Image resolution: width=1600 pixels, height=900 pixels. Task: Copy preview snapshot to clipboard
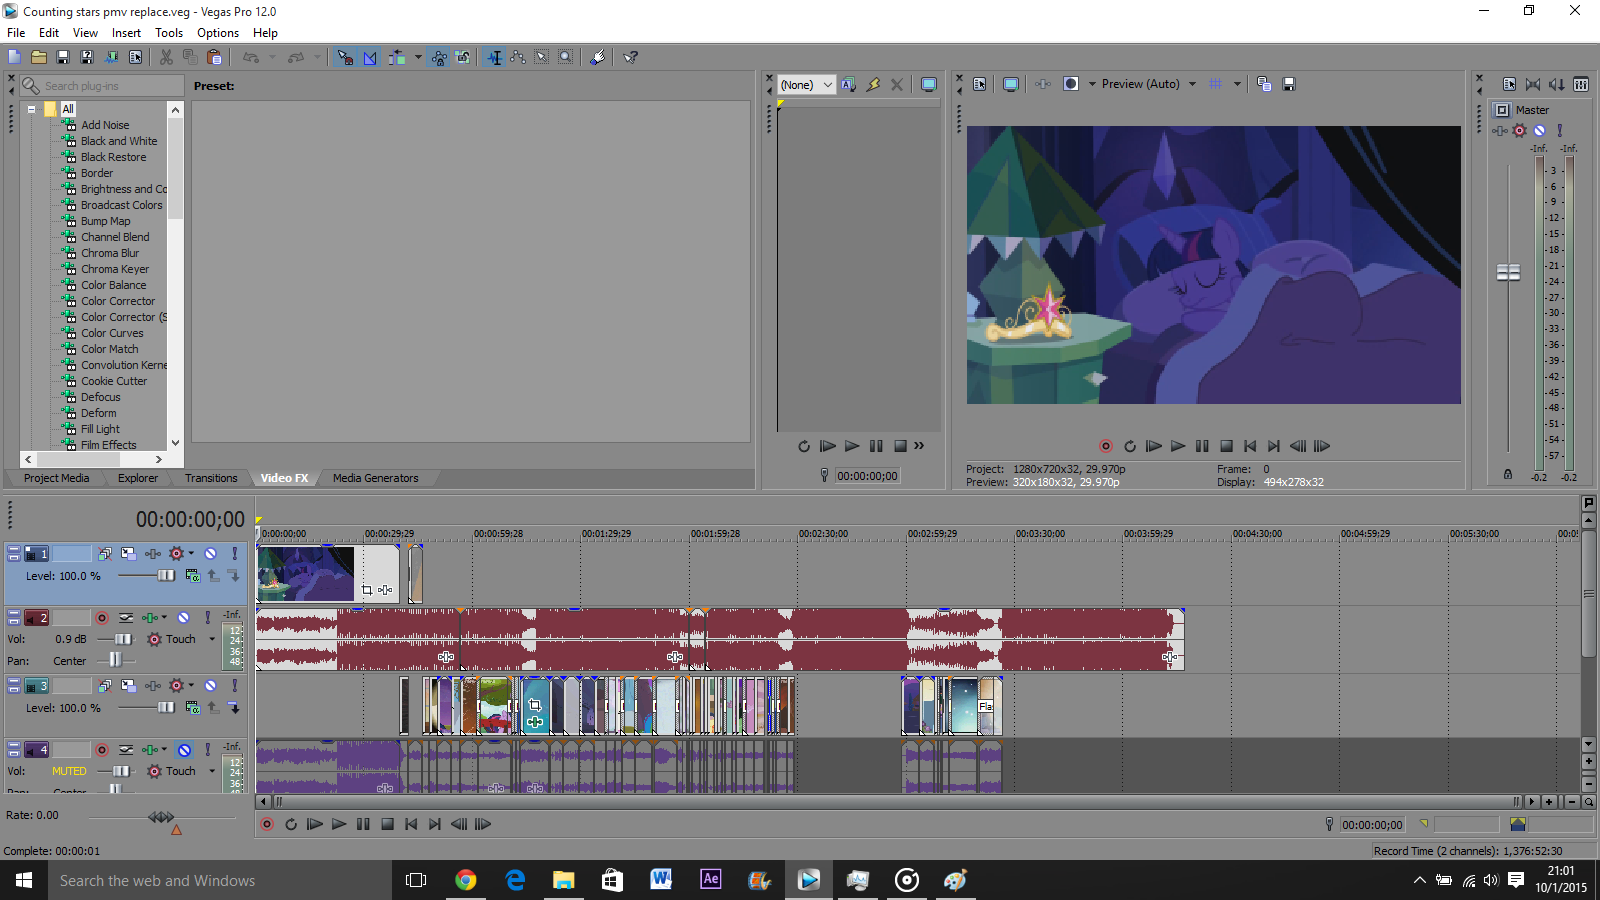(1264, 84)
